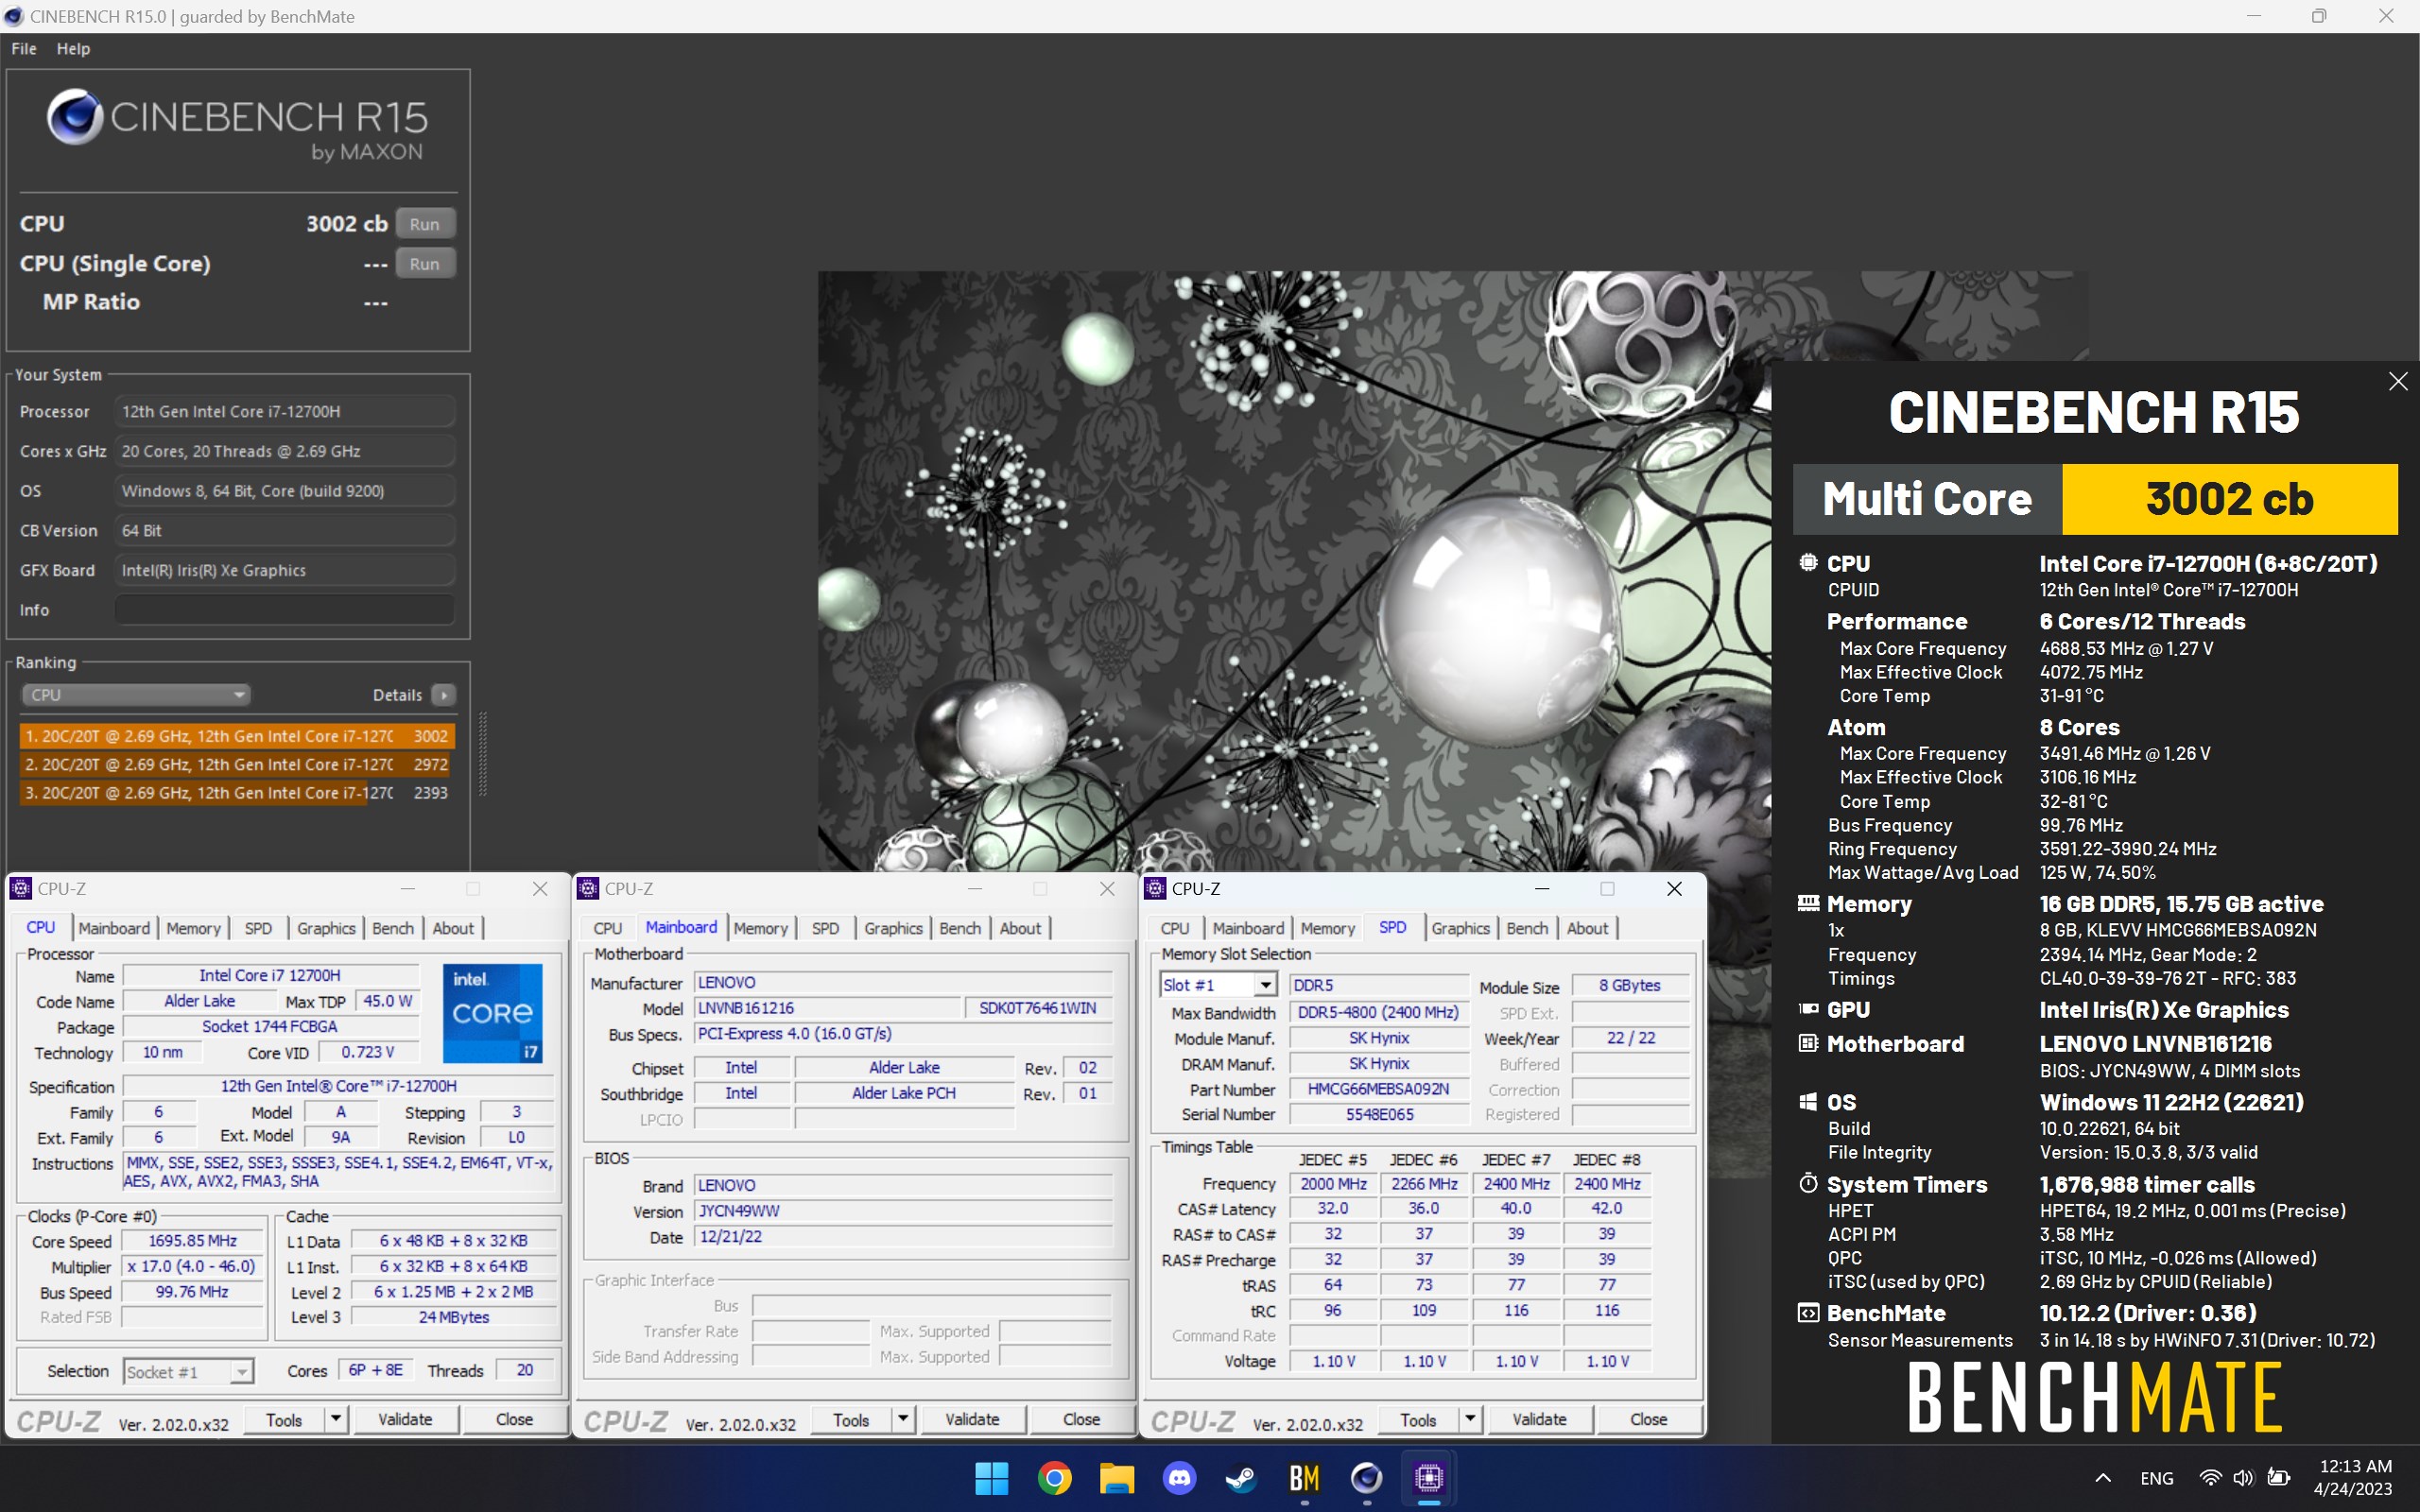Switch to Cinebench taskbar icon
The height and width of the screenshot is (1512, 2420).
point(1367,1477)
